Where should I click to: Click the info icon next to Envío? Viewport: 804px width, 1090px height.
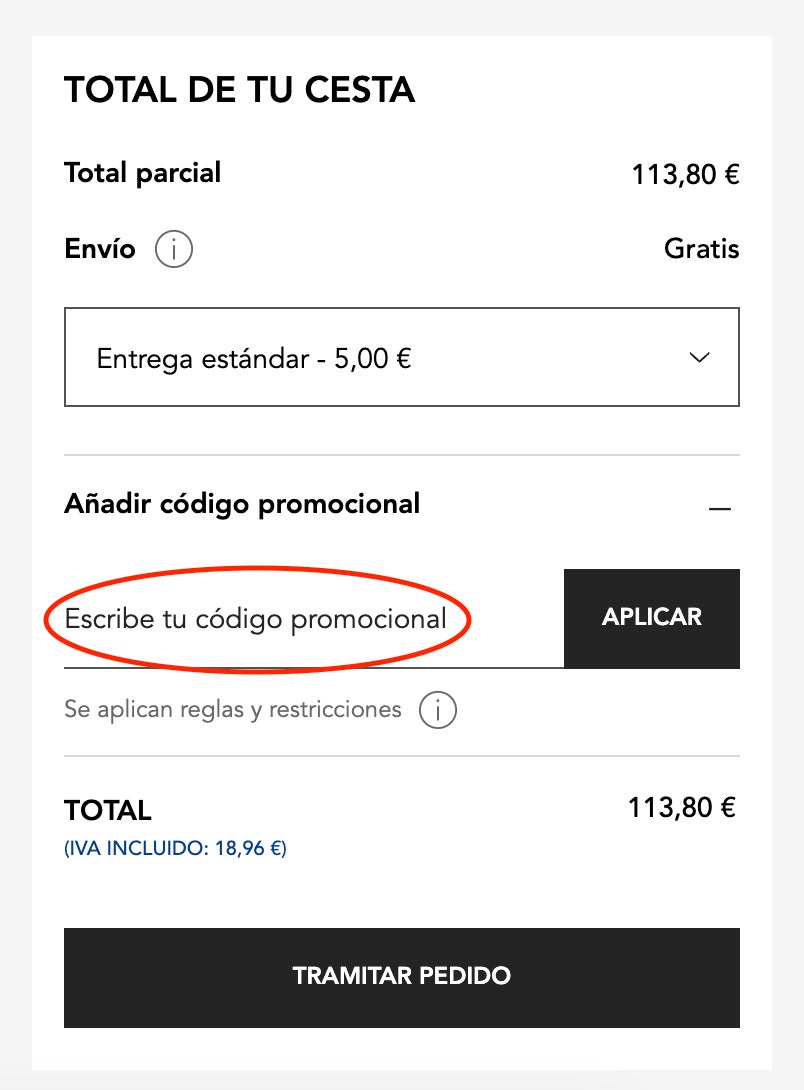(x=174, y=250)
